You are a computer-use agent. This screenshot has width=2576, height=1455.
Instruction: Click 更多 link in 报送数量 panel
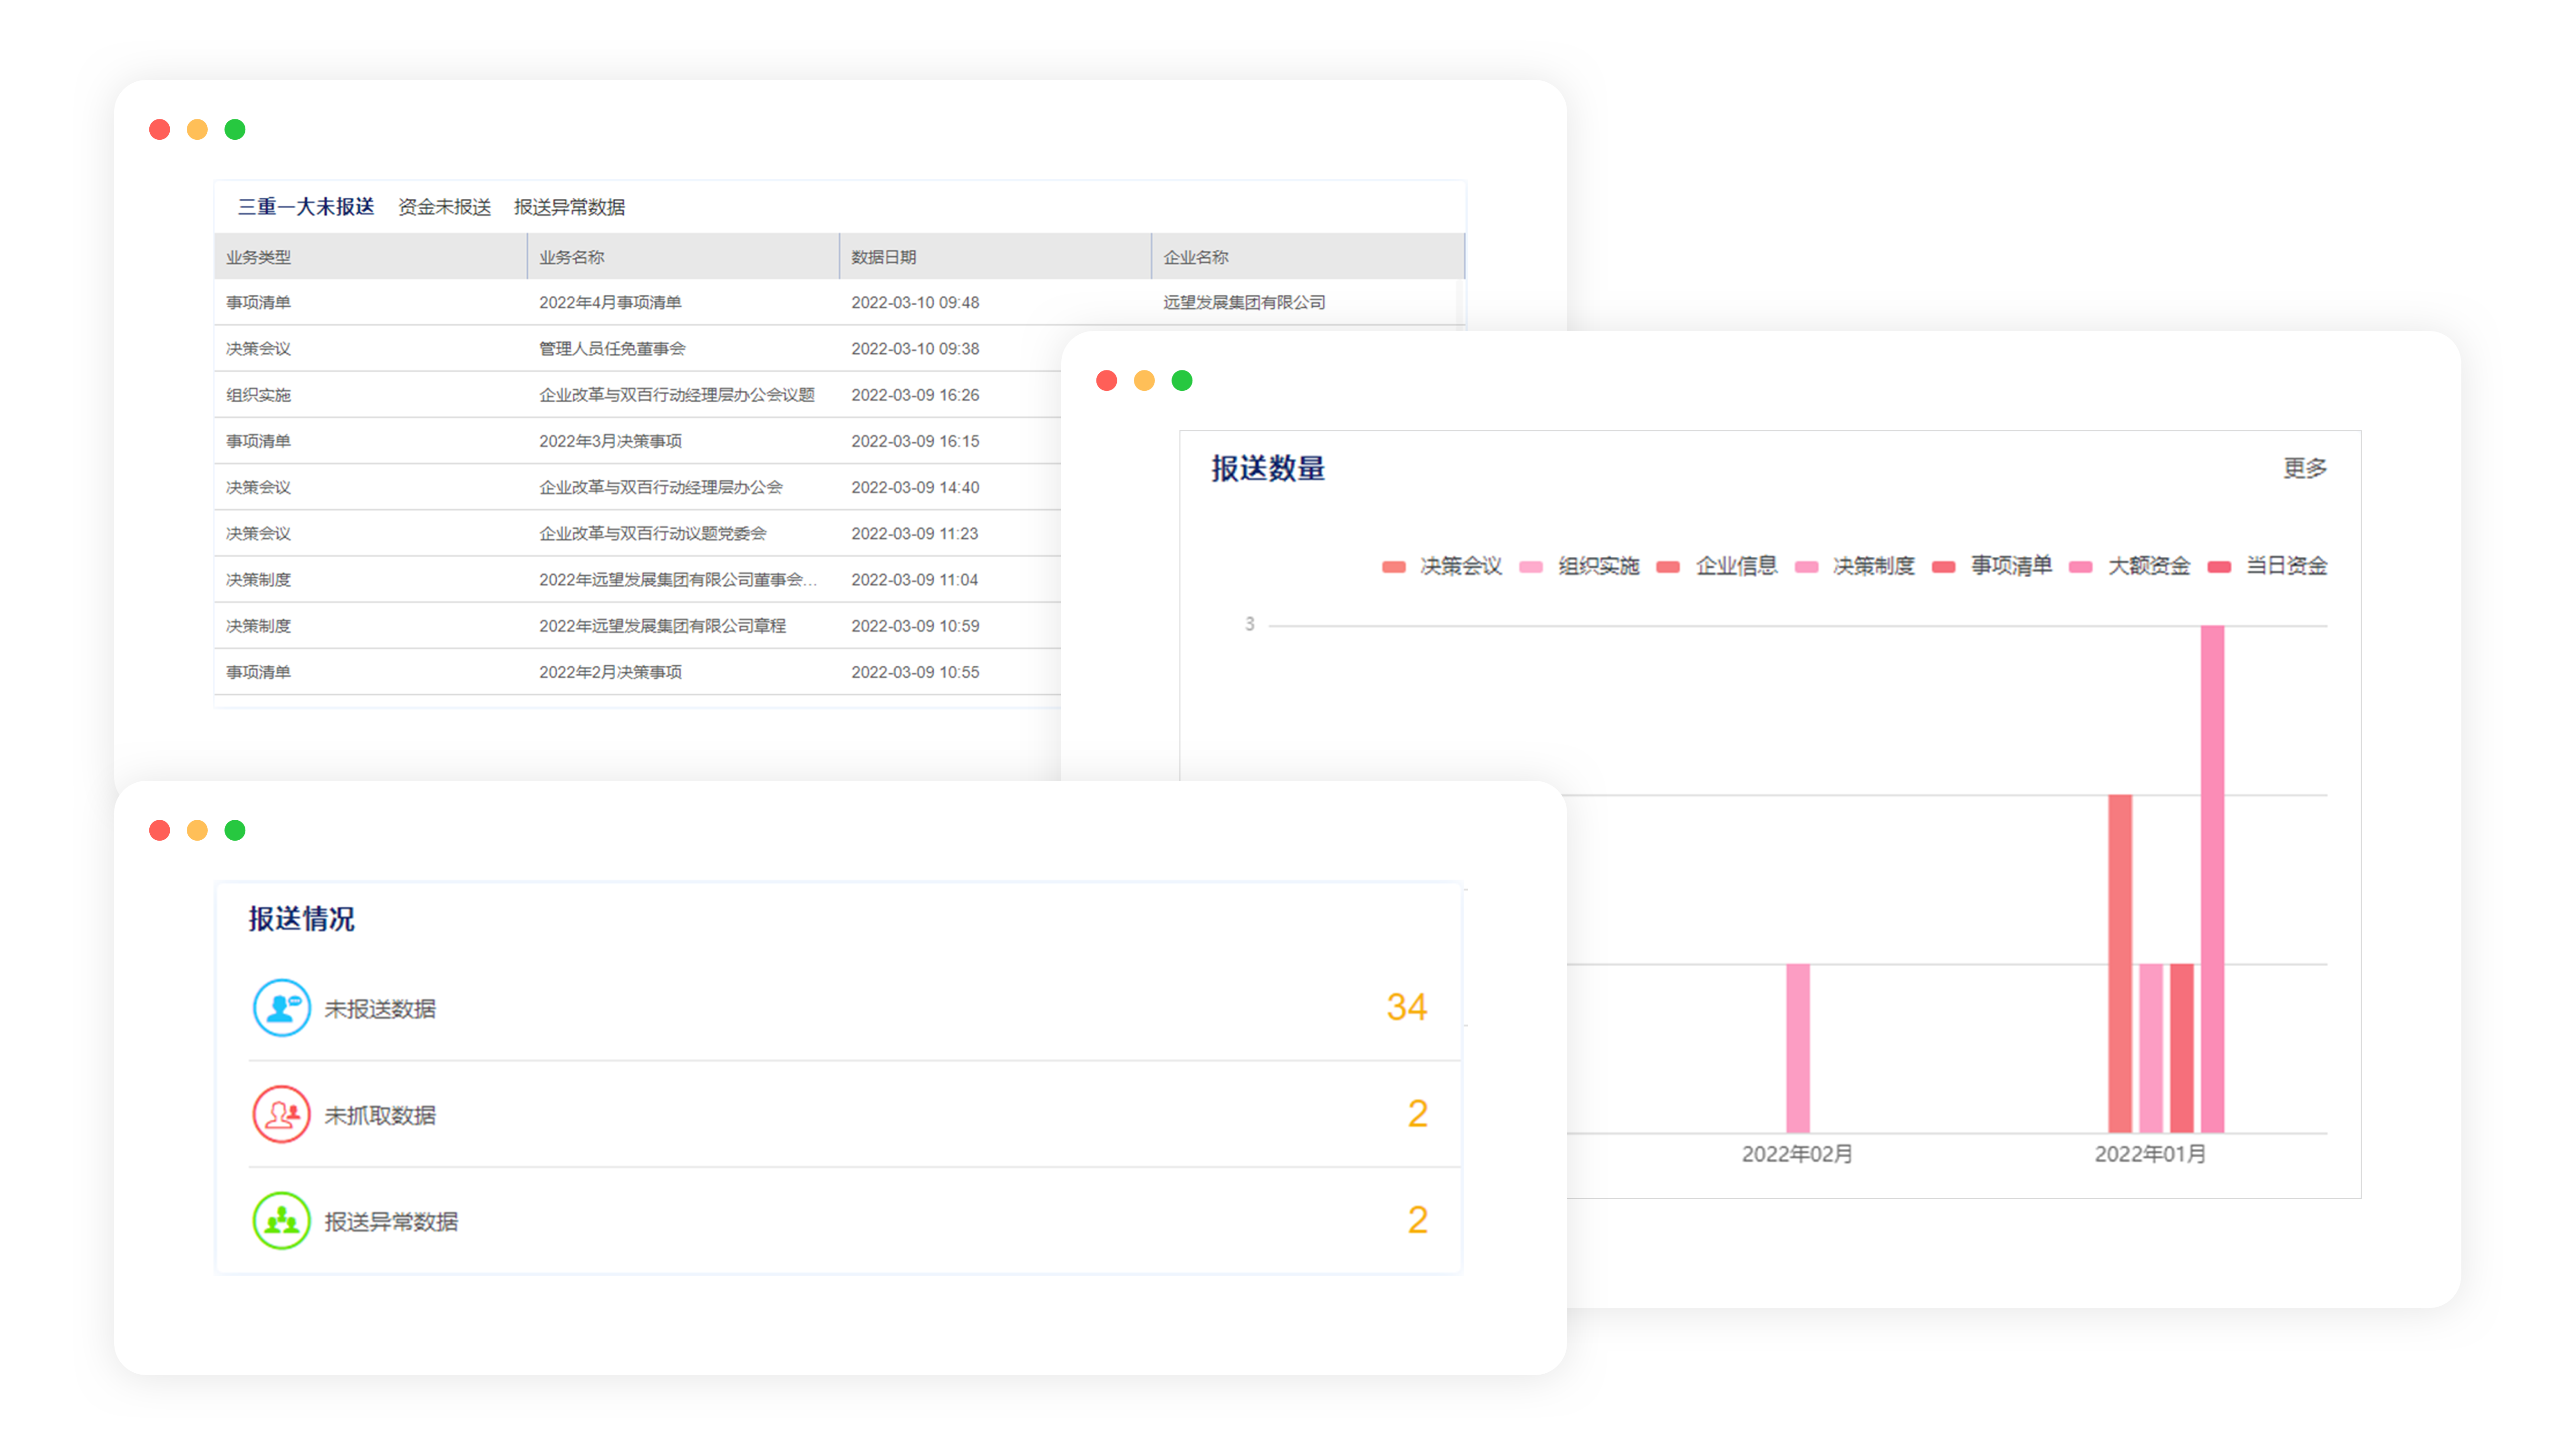(x=2304, y=468)
